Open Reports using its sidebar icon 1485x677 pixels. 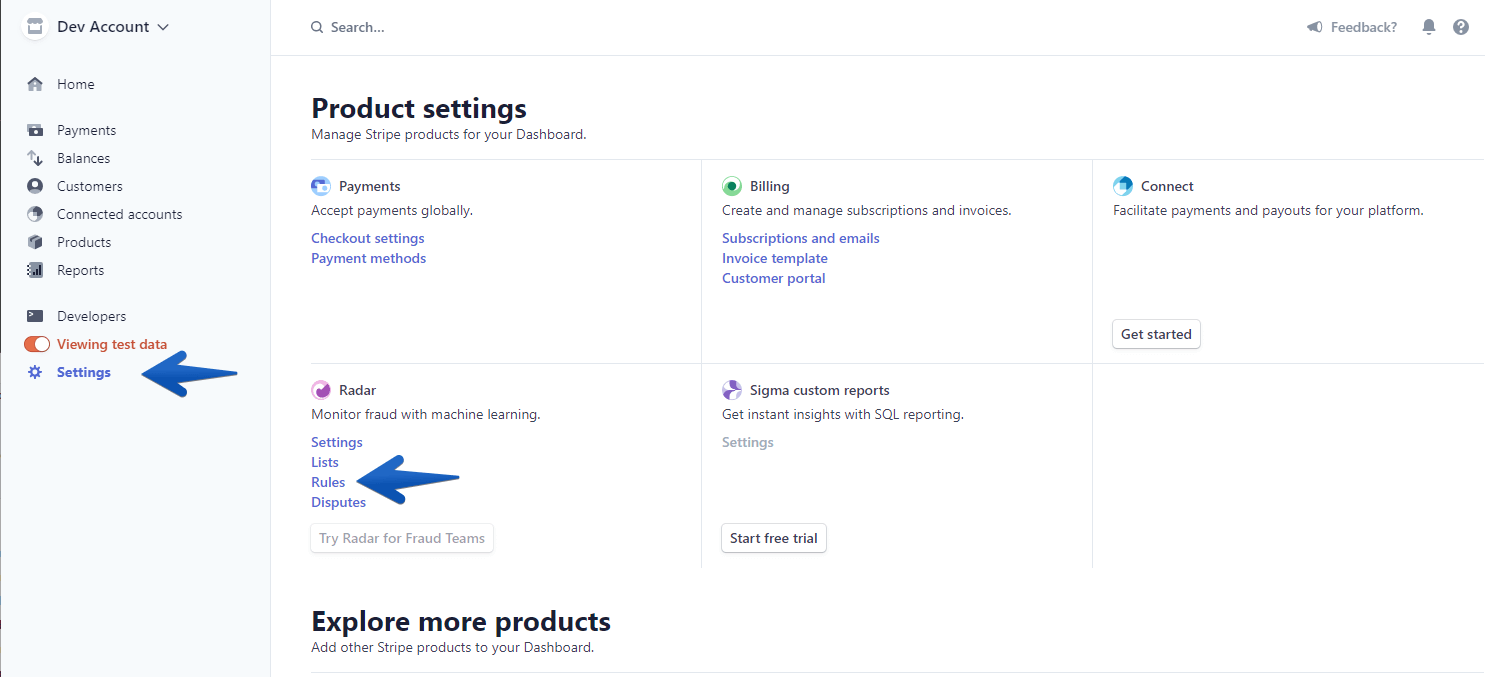(35, 270)
